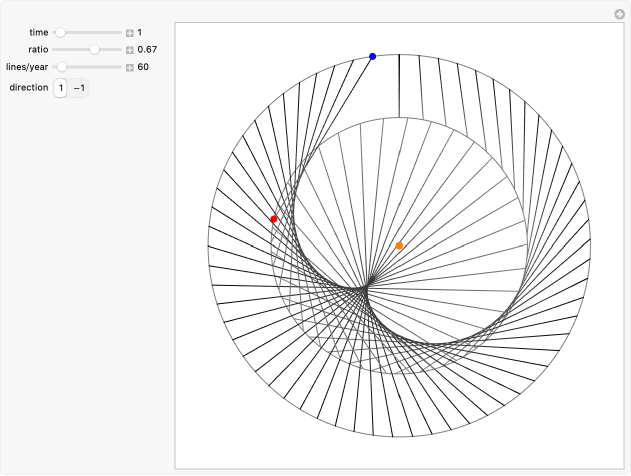Screen dimensions: 631x476
Task: Click the blue planet dot
Action: tap(373, 56)
